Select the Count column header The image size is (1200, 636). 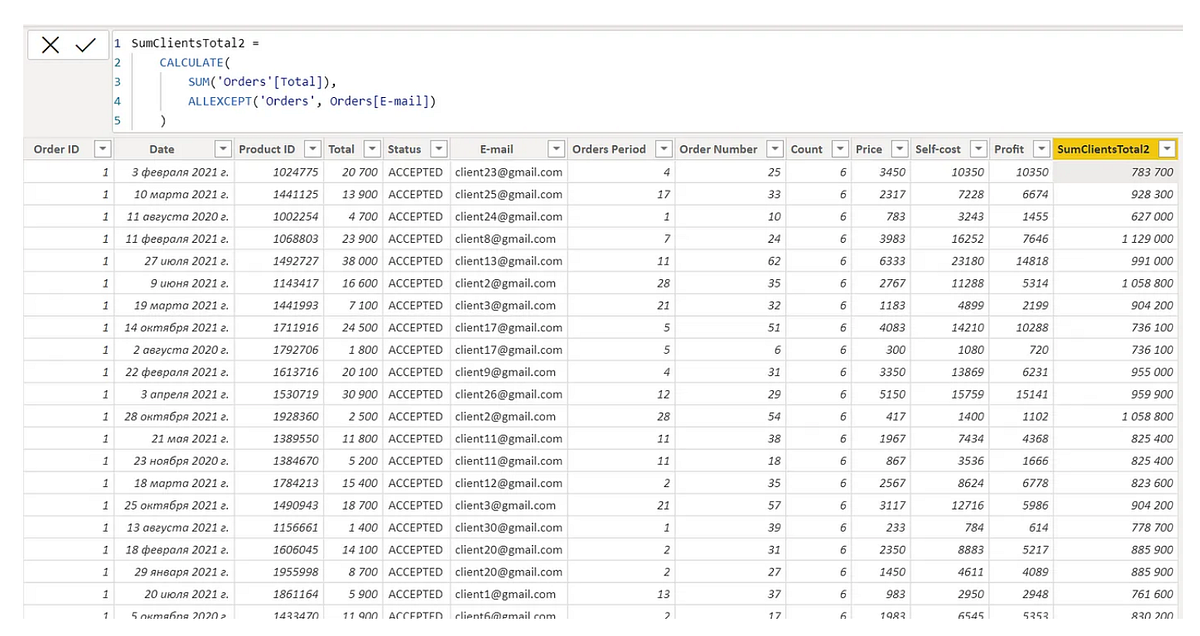pos(806,148)
